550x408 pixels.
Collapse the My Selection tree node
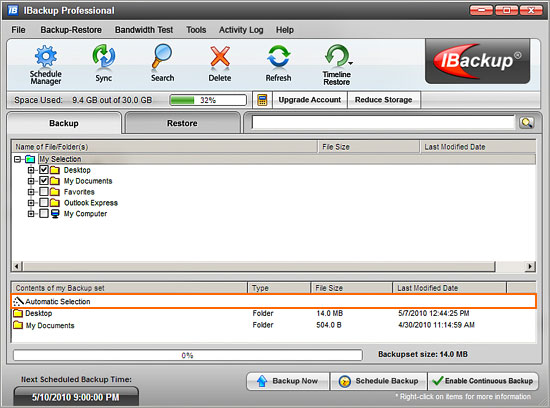pyautogui.click(x=18, y=159)
